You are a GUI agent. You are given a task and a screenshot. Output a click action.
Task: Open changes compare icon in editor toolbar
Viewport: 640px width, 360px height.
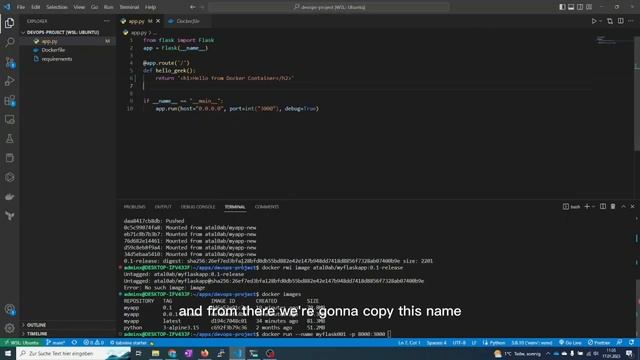[610, 21]
